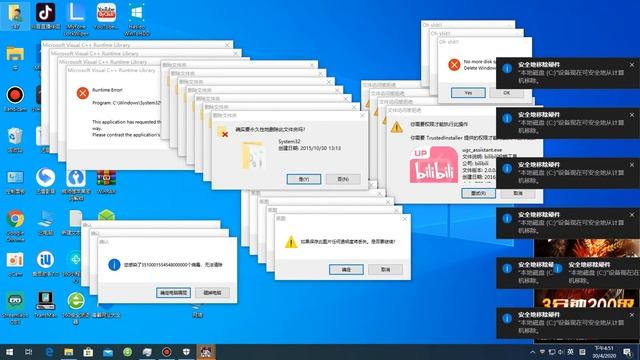Open the Action Center notification icon
This screenshot has width=640, height=360.
(x=628, y=352)
